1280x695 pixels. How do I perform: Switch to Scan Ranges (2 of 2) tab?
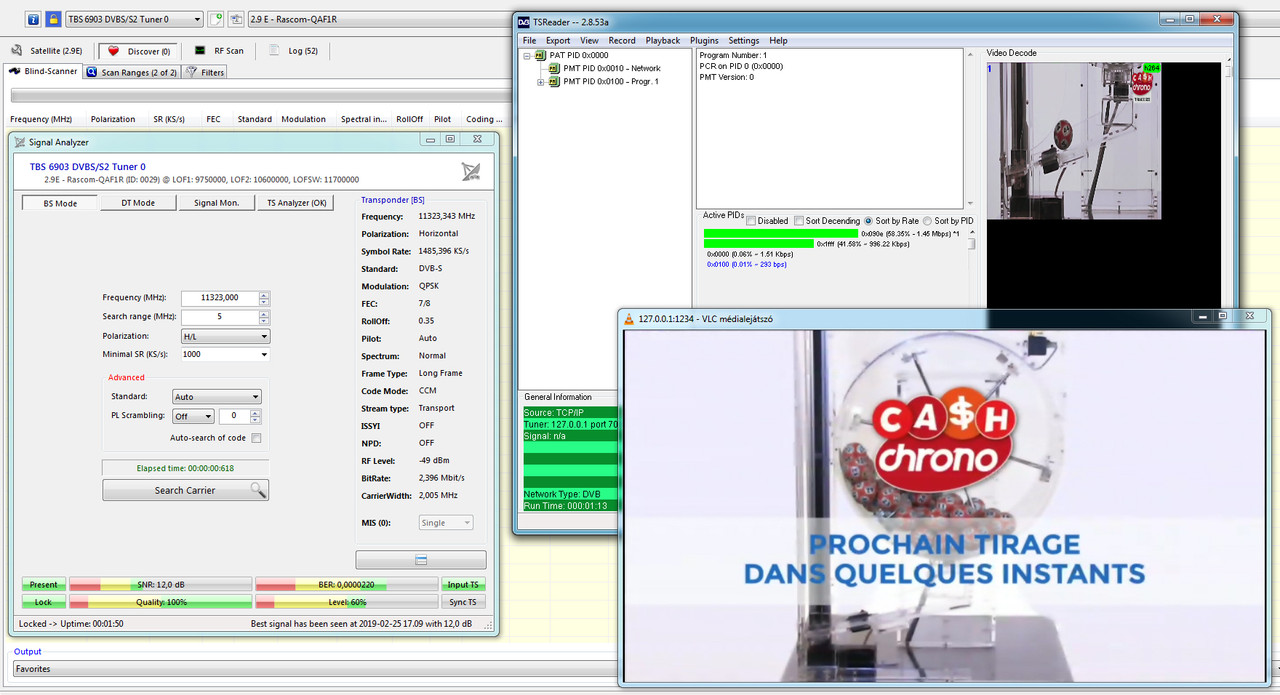(x=131, y=72)
